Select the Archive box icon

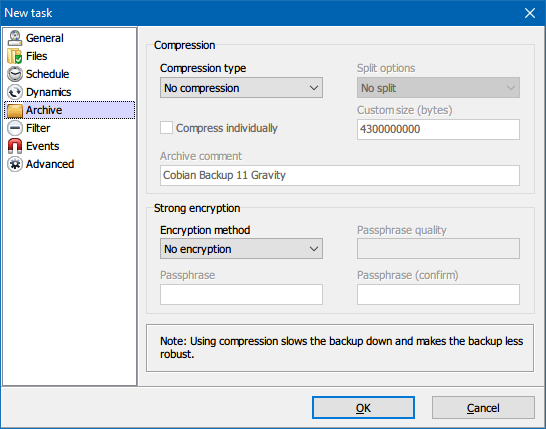pyautogui.click(x=15, y=110)
